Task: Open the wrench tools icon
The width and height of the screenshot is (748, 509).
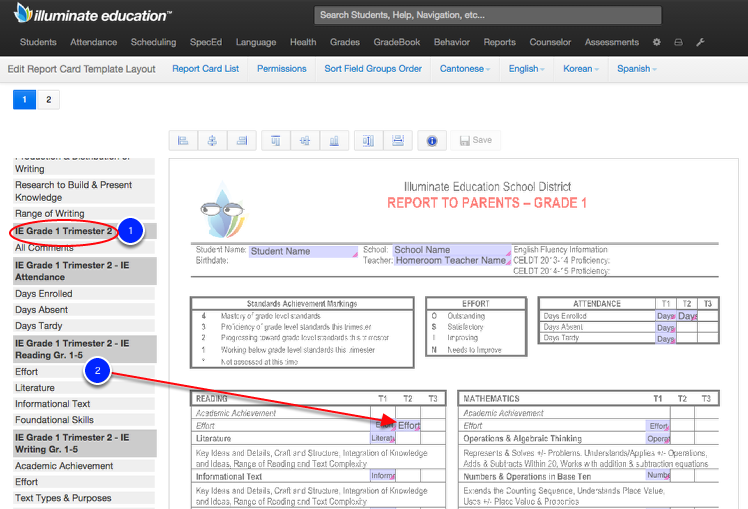Action: coord(700,42)
